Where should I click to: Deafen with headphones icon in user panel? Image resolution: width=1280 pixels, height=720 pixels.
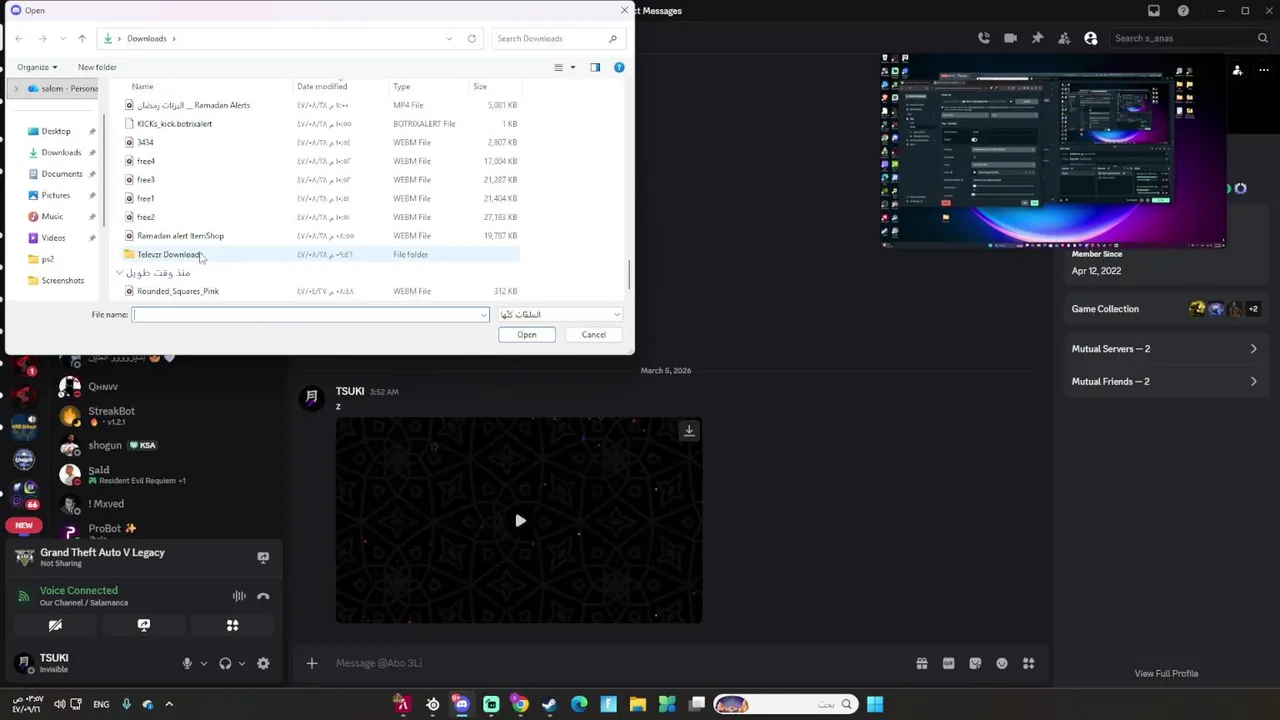coord(225,663)
